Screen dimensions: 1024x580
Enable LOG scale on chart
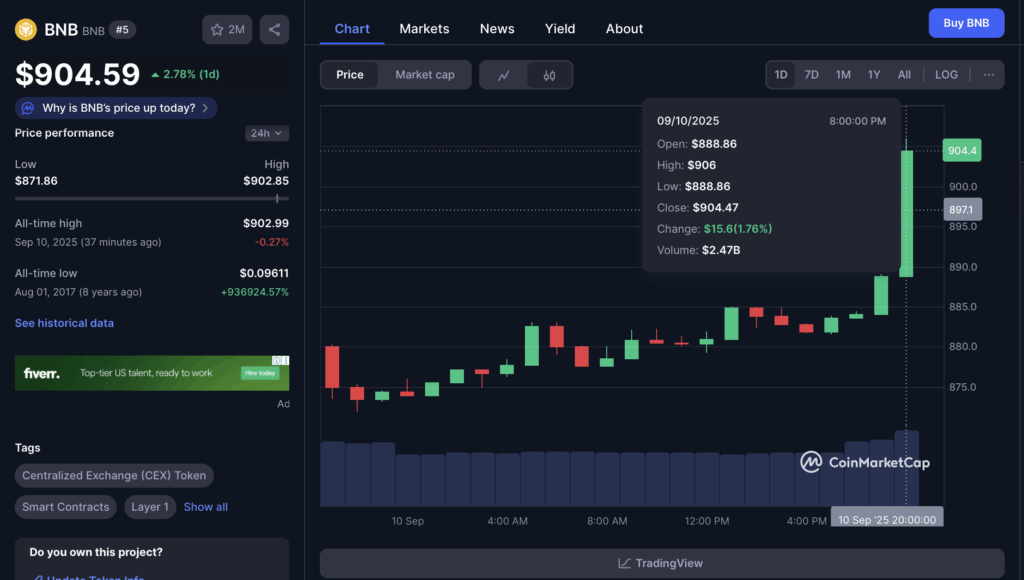tap(946, 75)
